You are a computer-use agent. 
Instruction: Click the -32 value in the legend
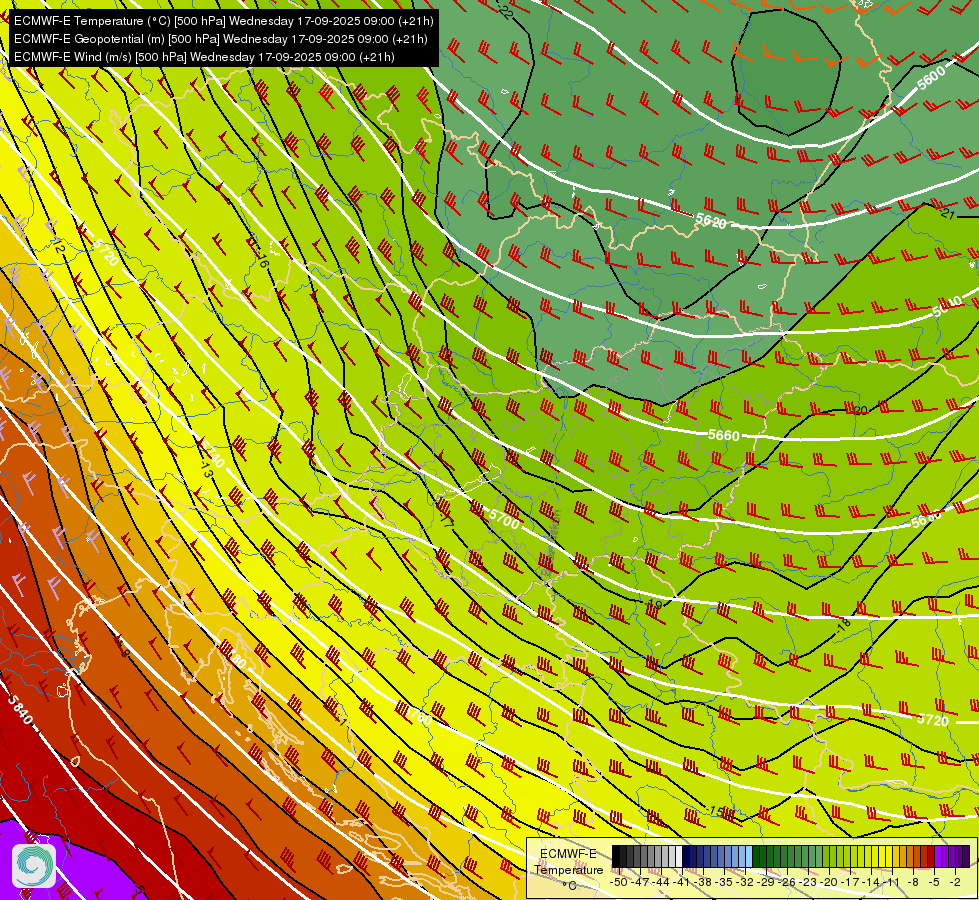tap(746, 882)
